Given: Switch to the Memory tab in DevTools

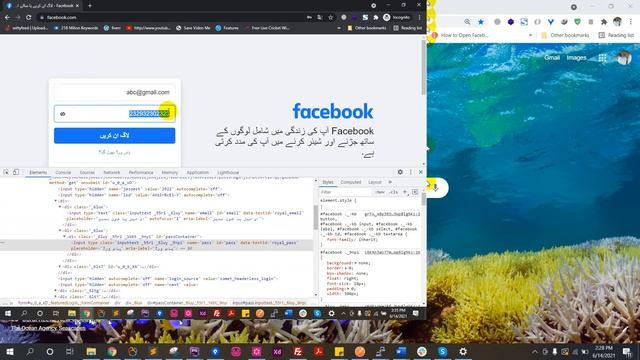Looking at the screenshot, I should point(170,173).
